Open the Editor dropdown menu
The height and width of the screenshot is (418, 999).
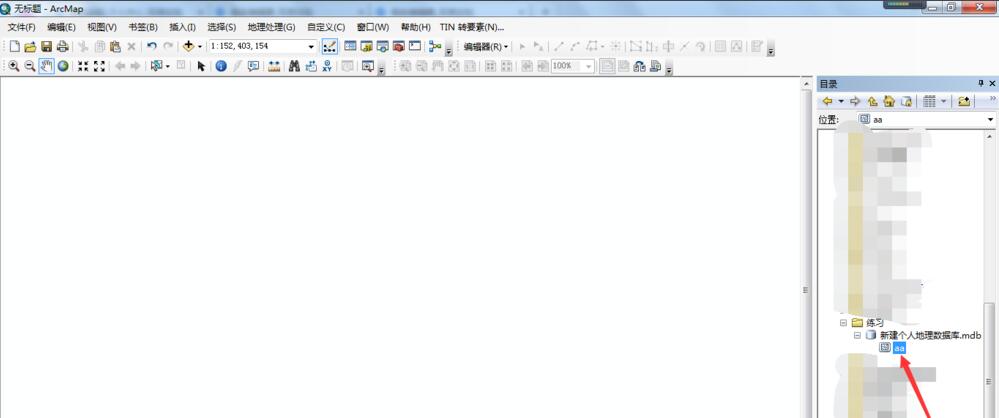point(485,47)
